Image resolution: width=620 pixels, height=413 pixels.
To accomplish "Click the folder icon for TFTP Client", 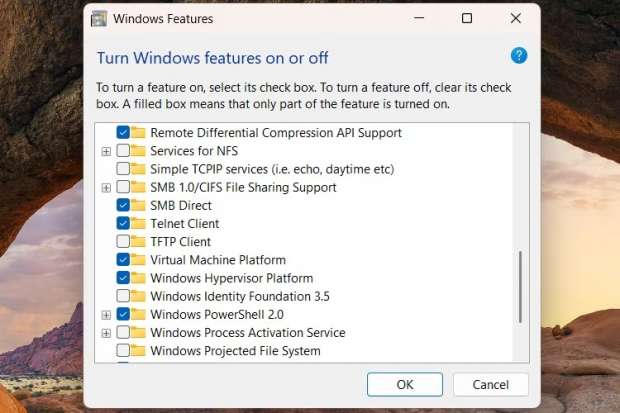I will [x=139, y=242].
